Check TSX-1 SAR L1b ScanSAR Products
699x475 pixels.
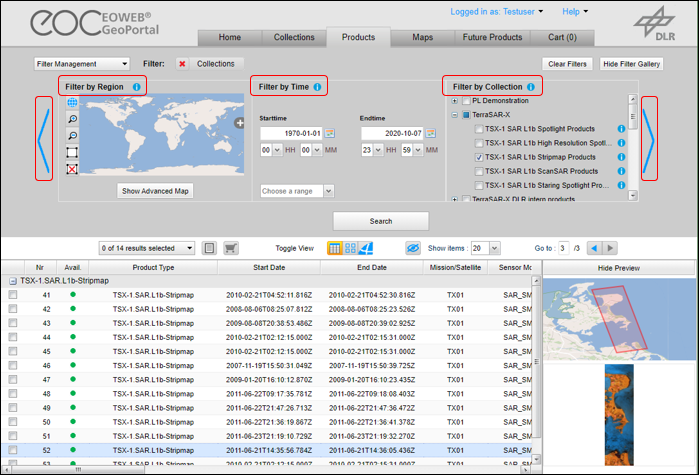pyautogui.click(x=479, y=171)
